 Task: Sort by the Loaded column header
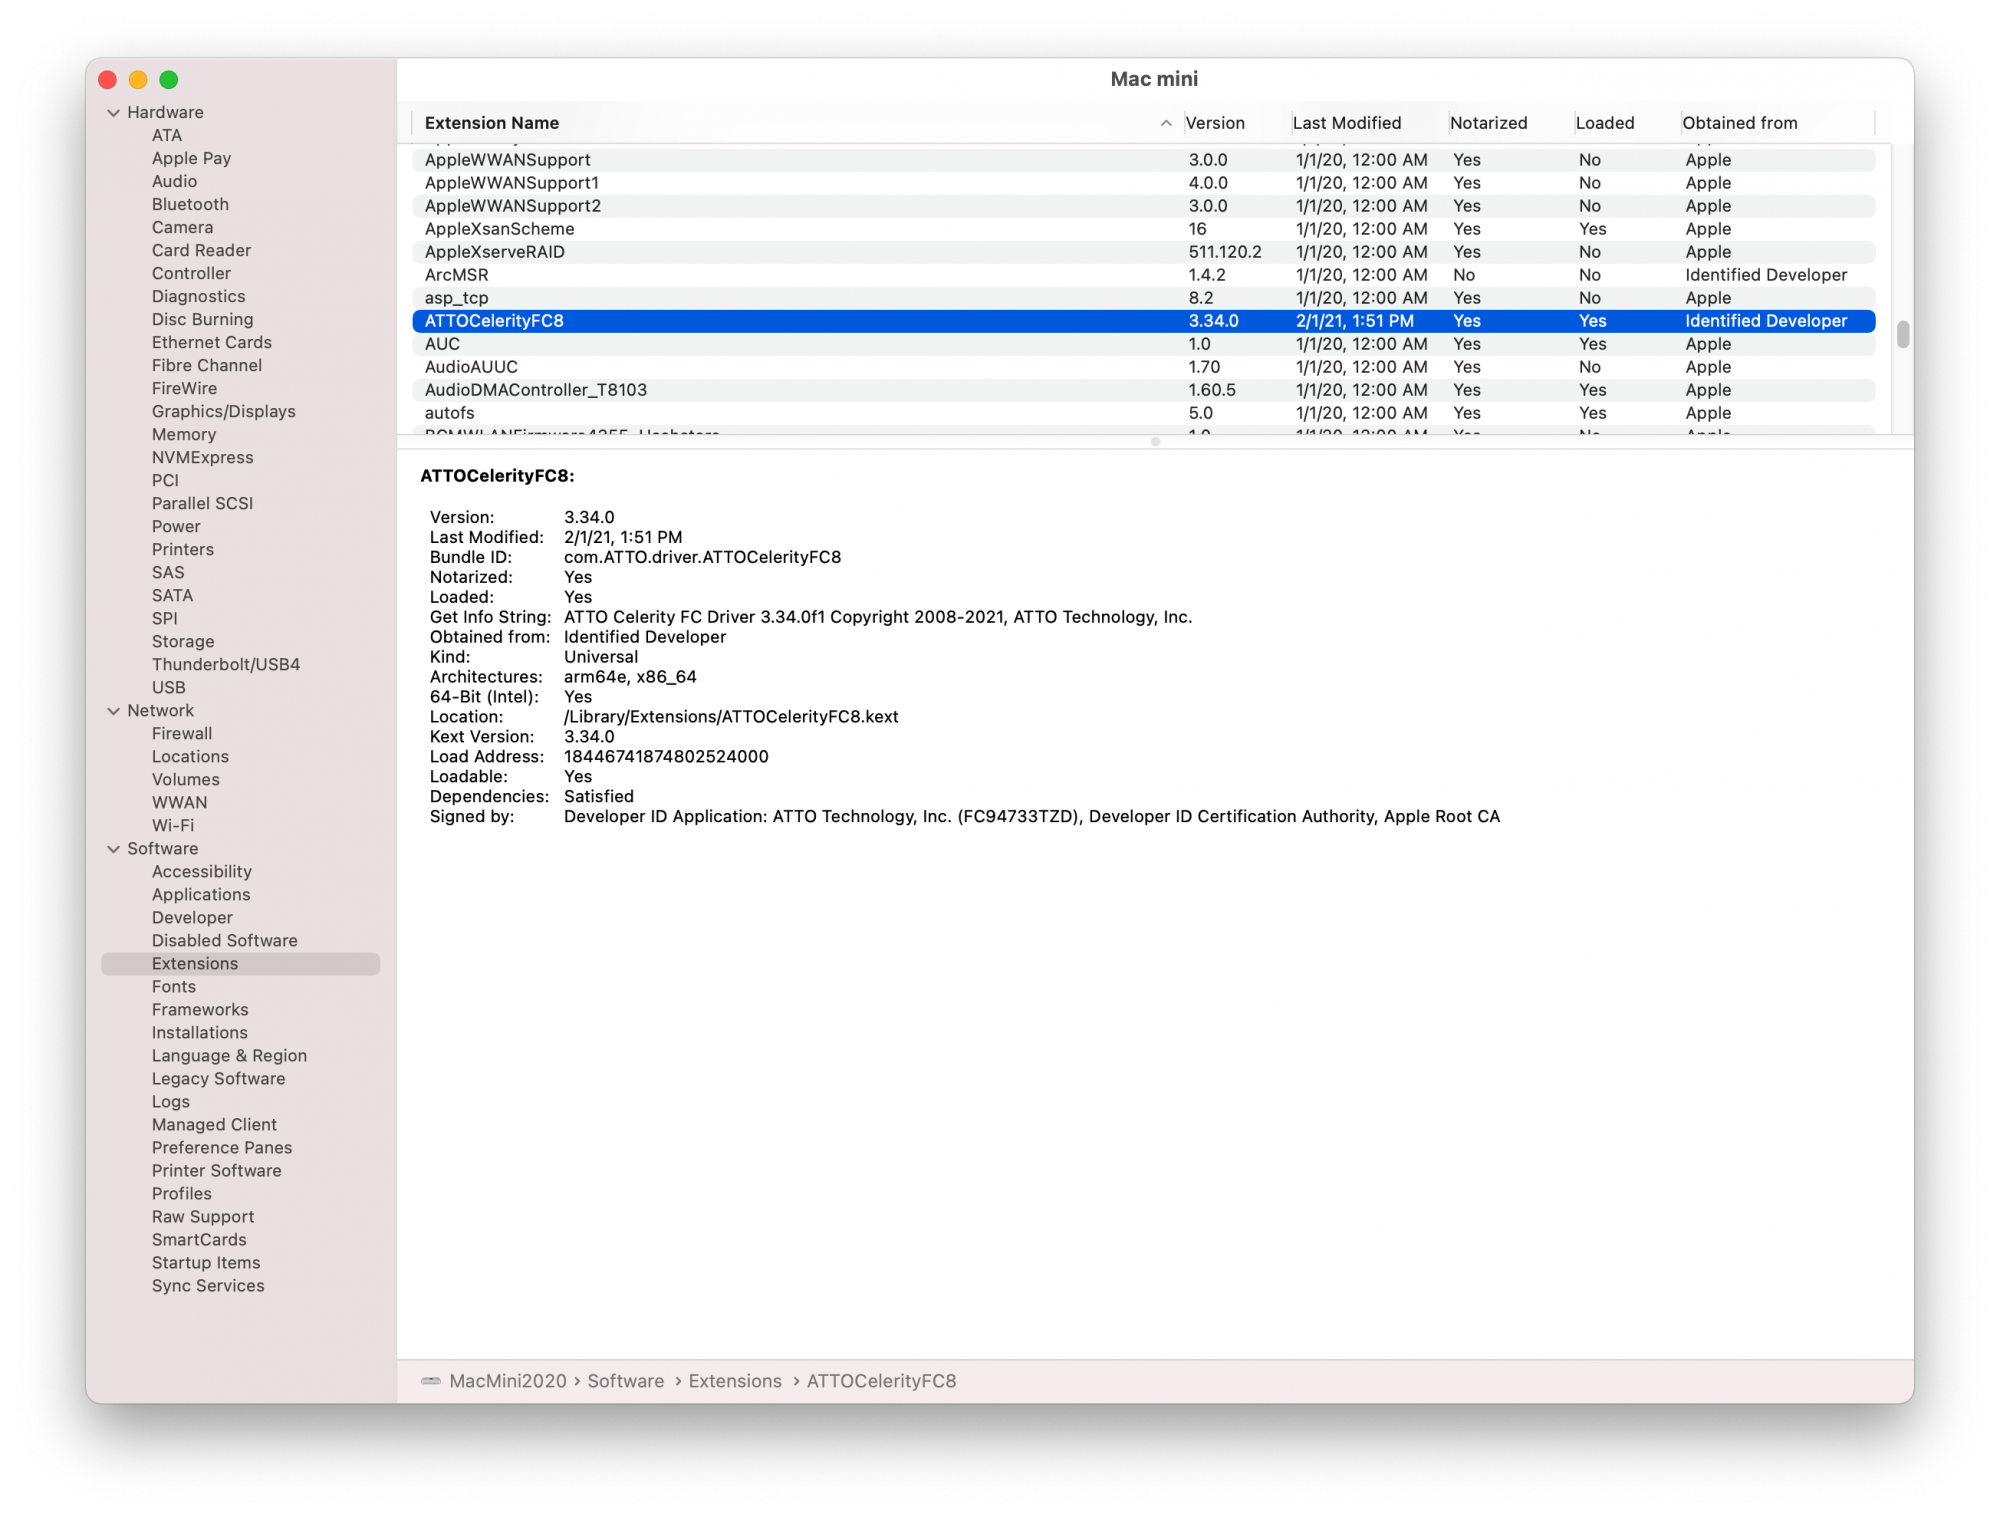1604,123
